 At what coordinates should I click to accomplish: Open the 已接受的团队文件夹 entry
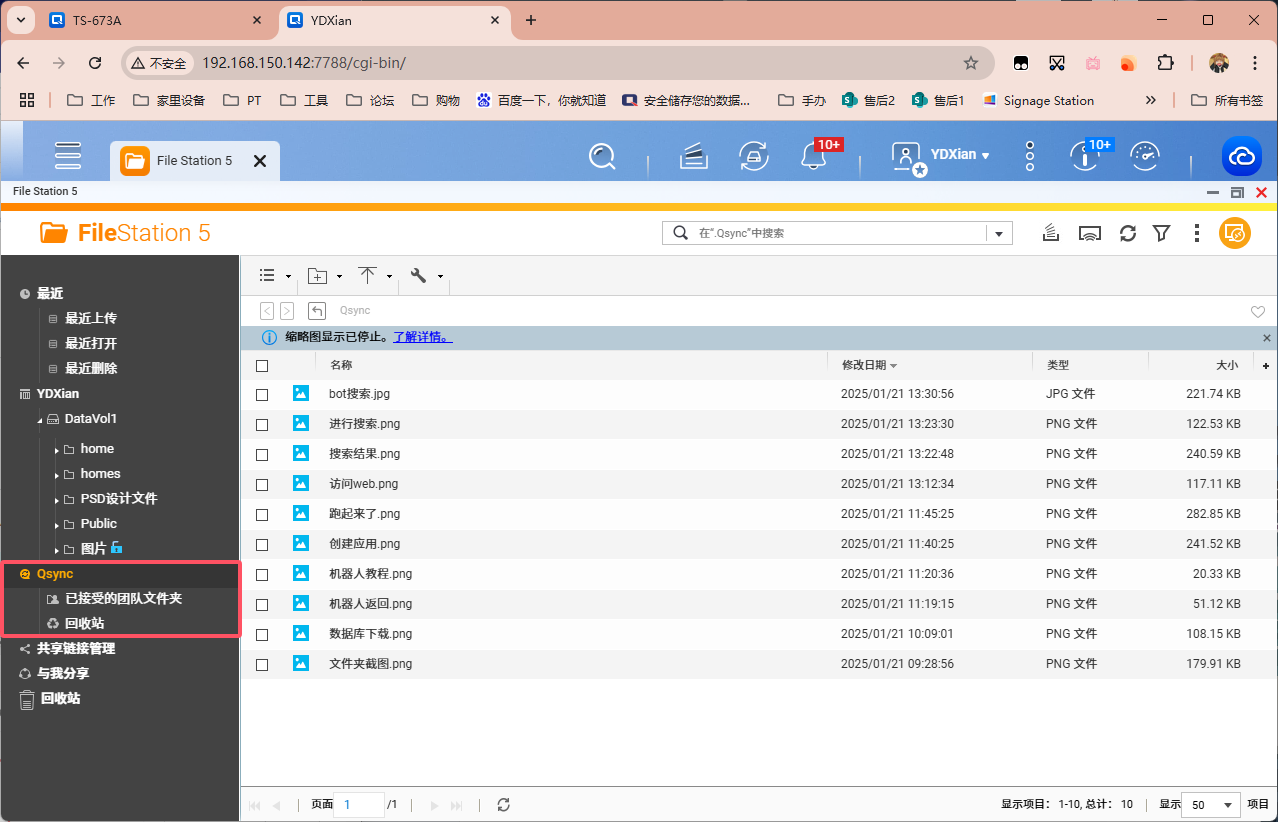coord(123,598)
